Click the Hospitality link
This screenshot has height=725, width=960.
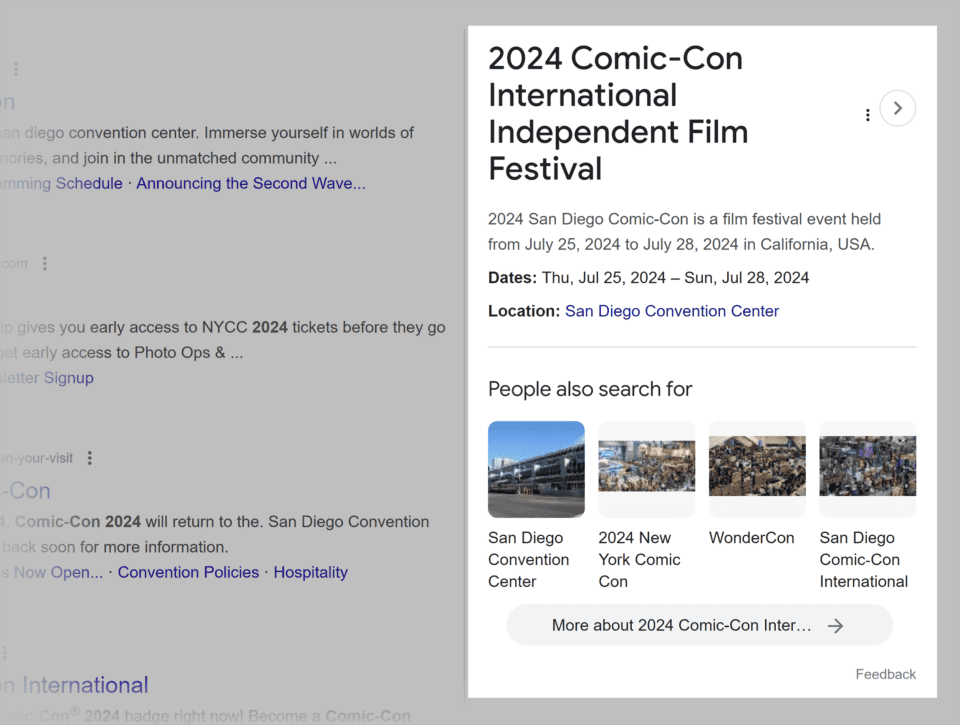point(310,572)
